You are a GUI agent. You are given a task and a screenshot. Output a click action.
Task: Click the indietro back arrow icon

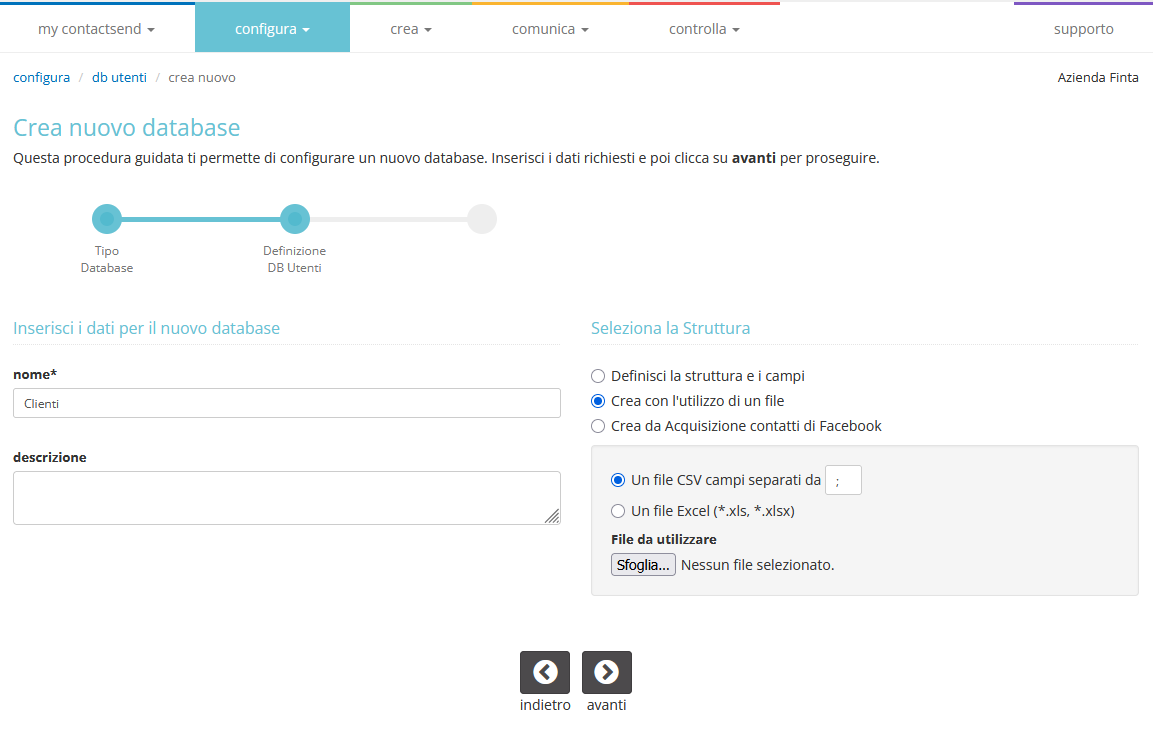545,672
